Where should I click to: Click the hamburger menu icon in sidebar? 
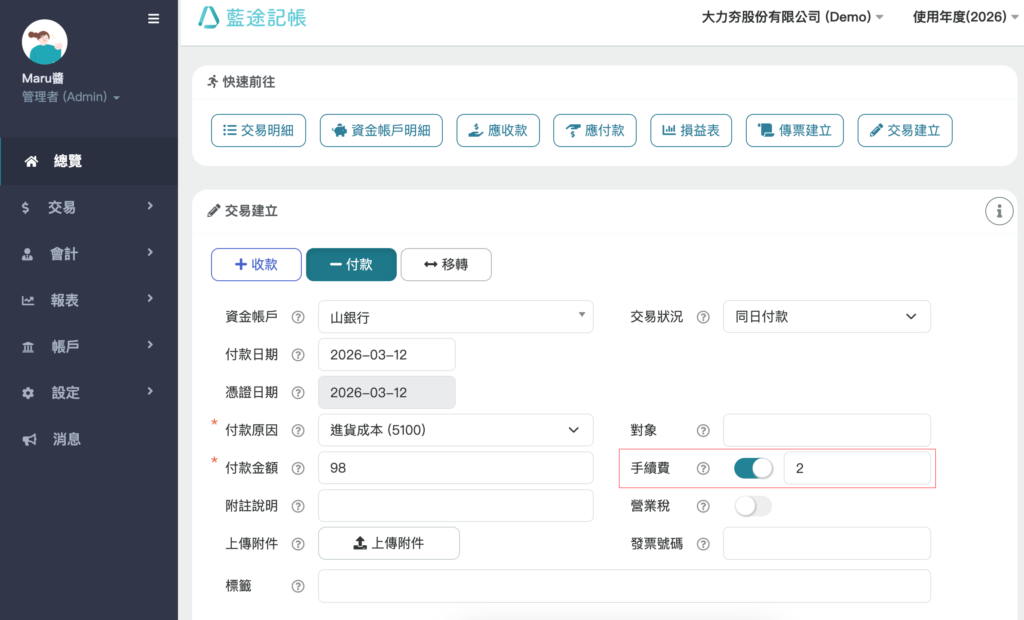coord(153,18)
